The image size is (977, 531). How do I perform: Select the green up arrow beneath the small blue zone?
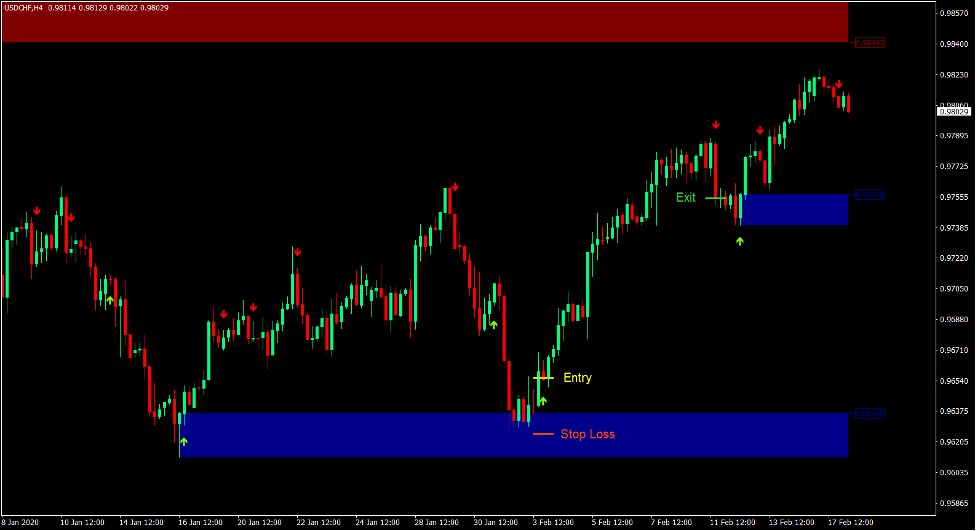pyautogui.click(x=740, y=241)
